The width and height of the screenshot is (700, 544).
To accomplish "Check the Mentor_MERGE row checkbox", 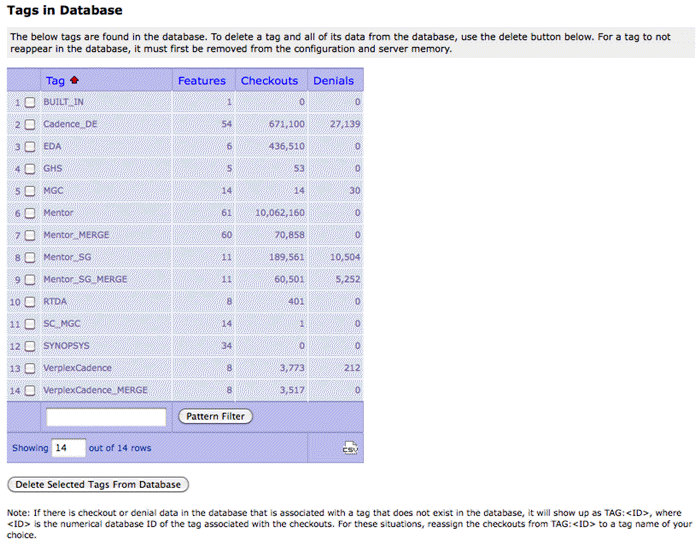I will (x=30, y=235).
